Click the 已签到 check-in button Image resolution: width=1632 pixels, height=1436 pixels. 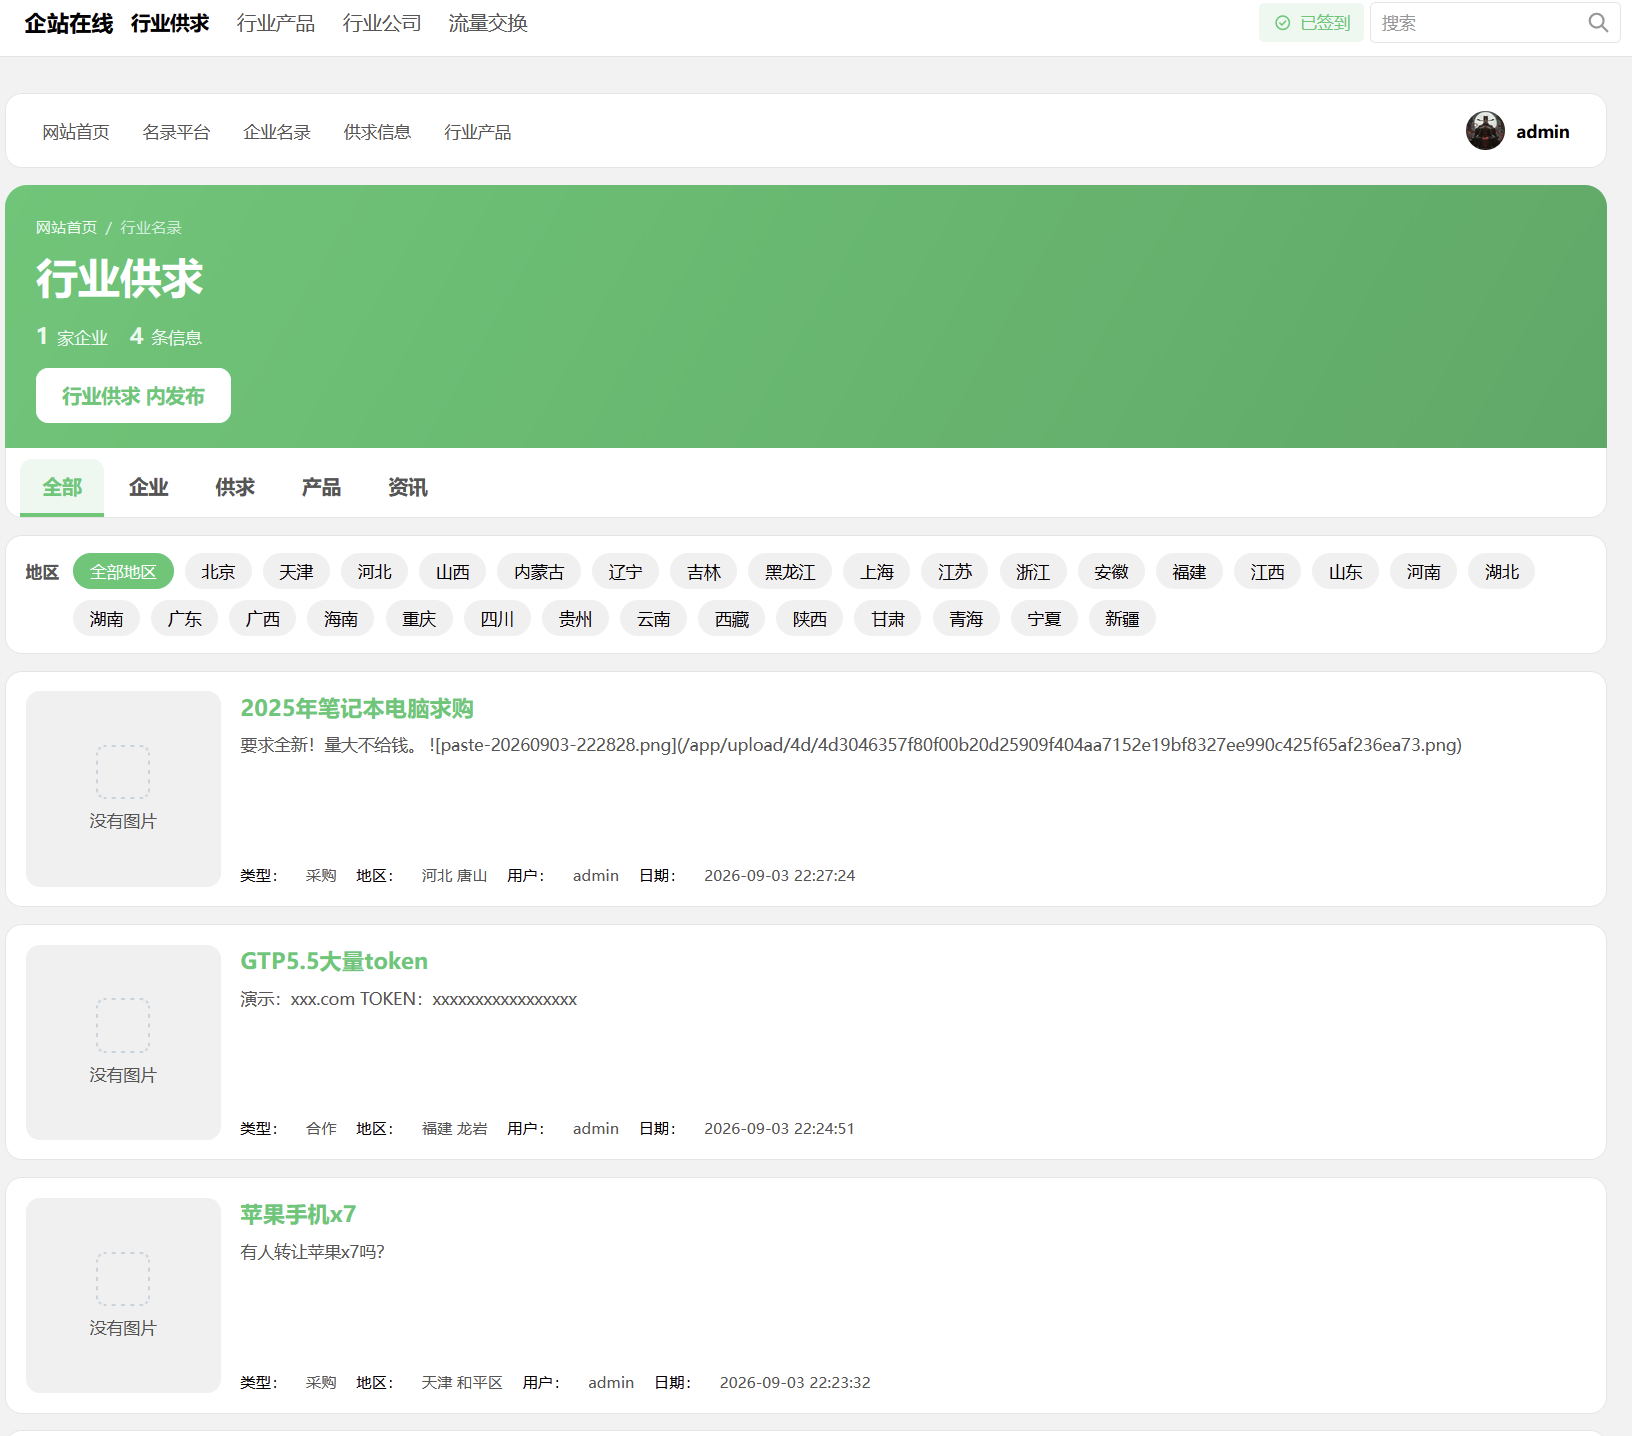tap(1311, 23)
